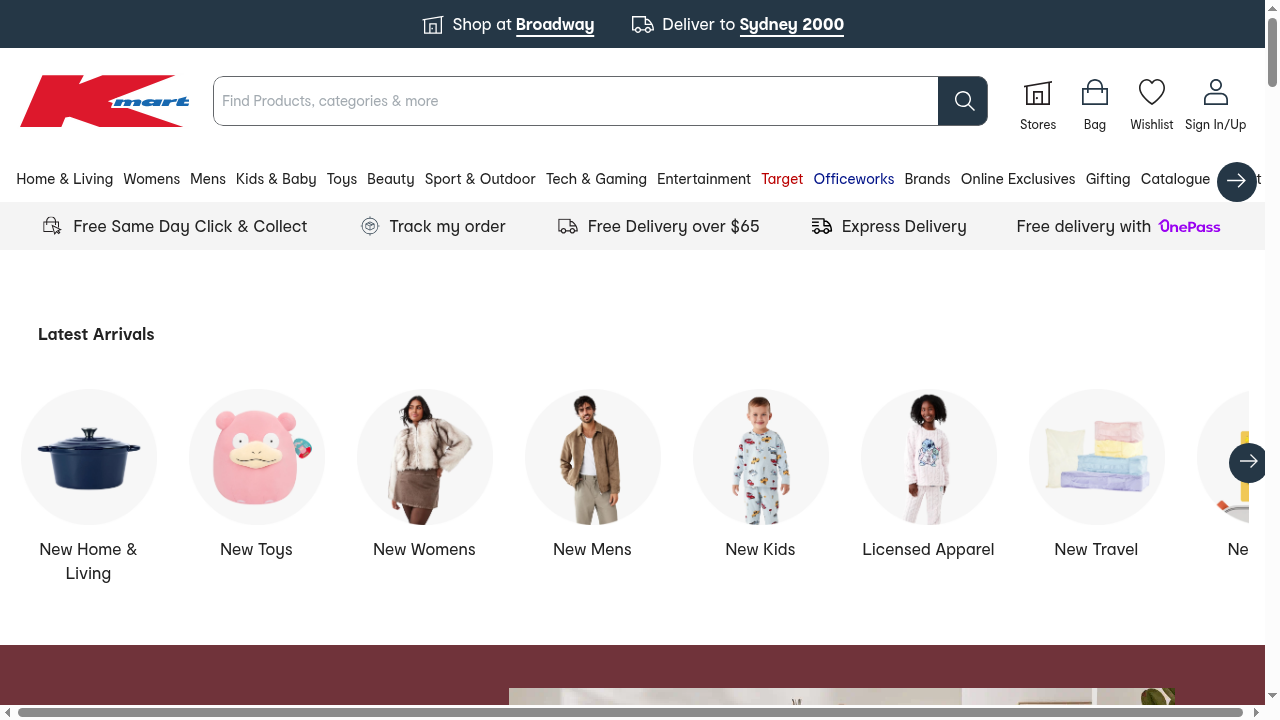The height and width of the screenshot is (720, 1280).
Task: Open New Mens thumbnail image
Action: (593, 457)
